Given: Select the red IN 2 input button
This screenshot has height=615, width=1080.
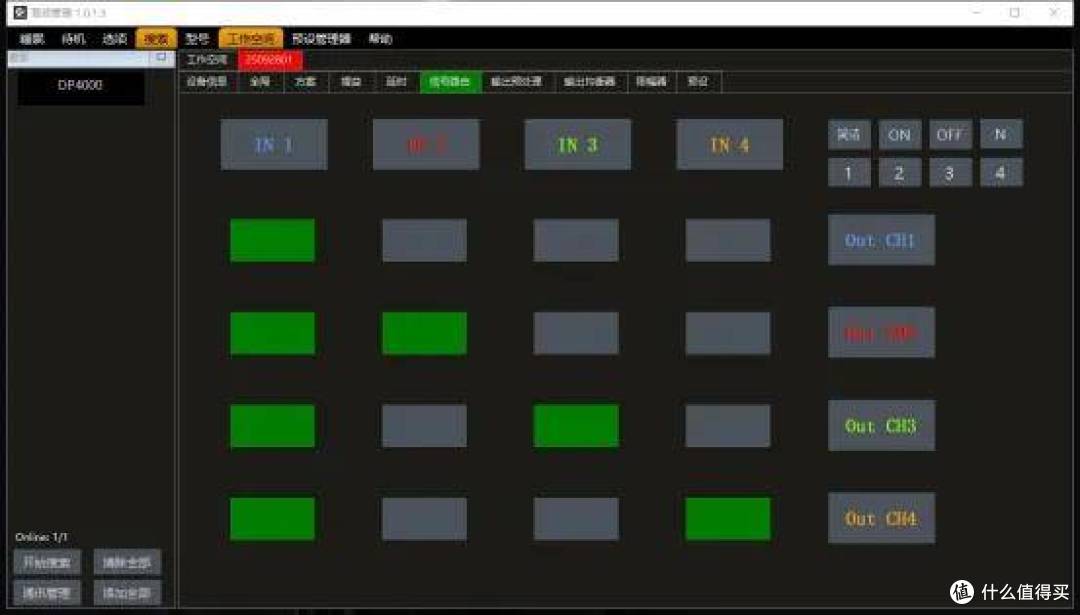Looking at the screenshot, I should [x=426, y=145].
